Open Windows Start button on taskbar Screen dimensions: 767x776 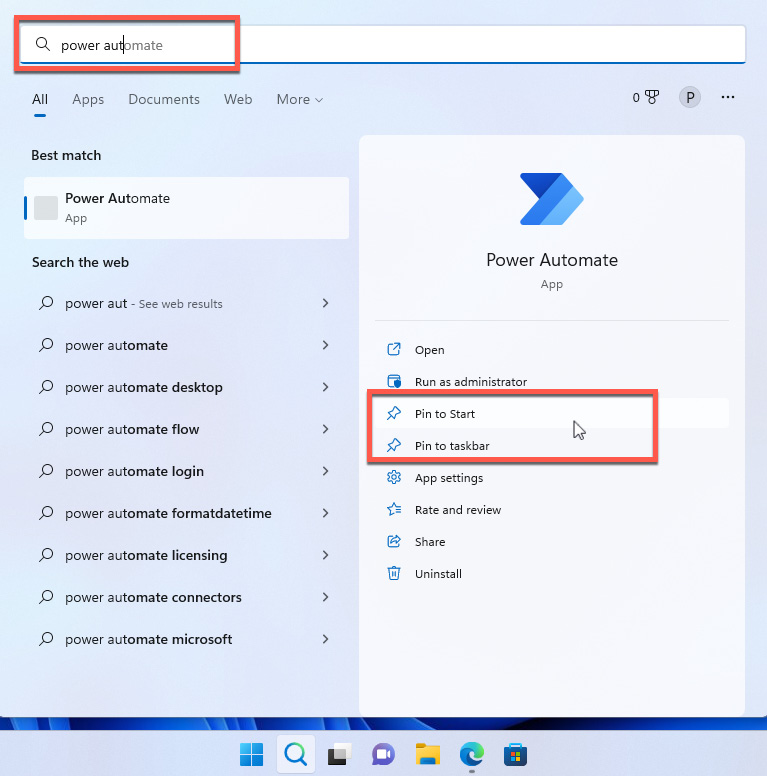251,754
